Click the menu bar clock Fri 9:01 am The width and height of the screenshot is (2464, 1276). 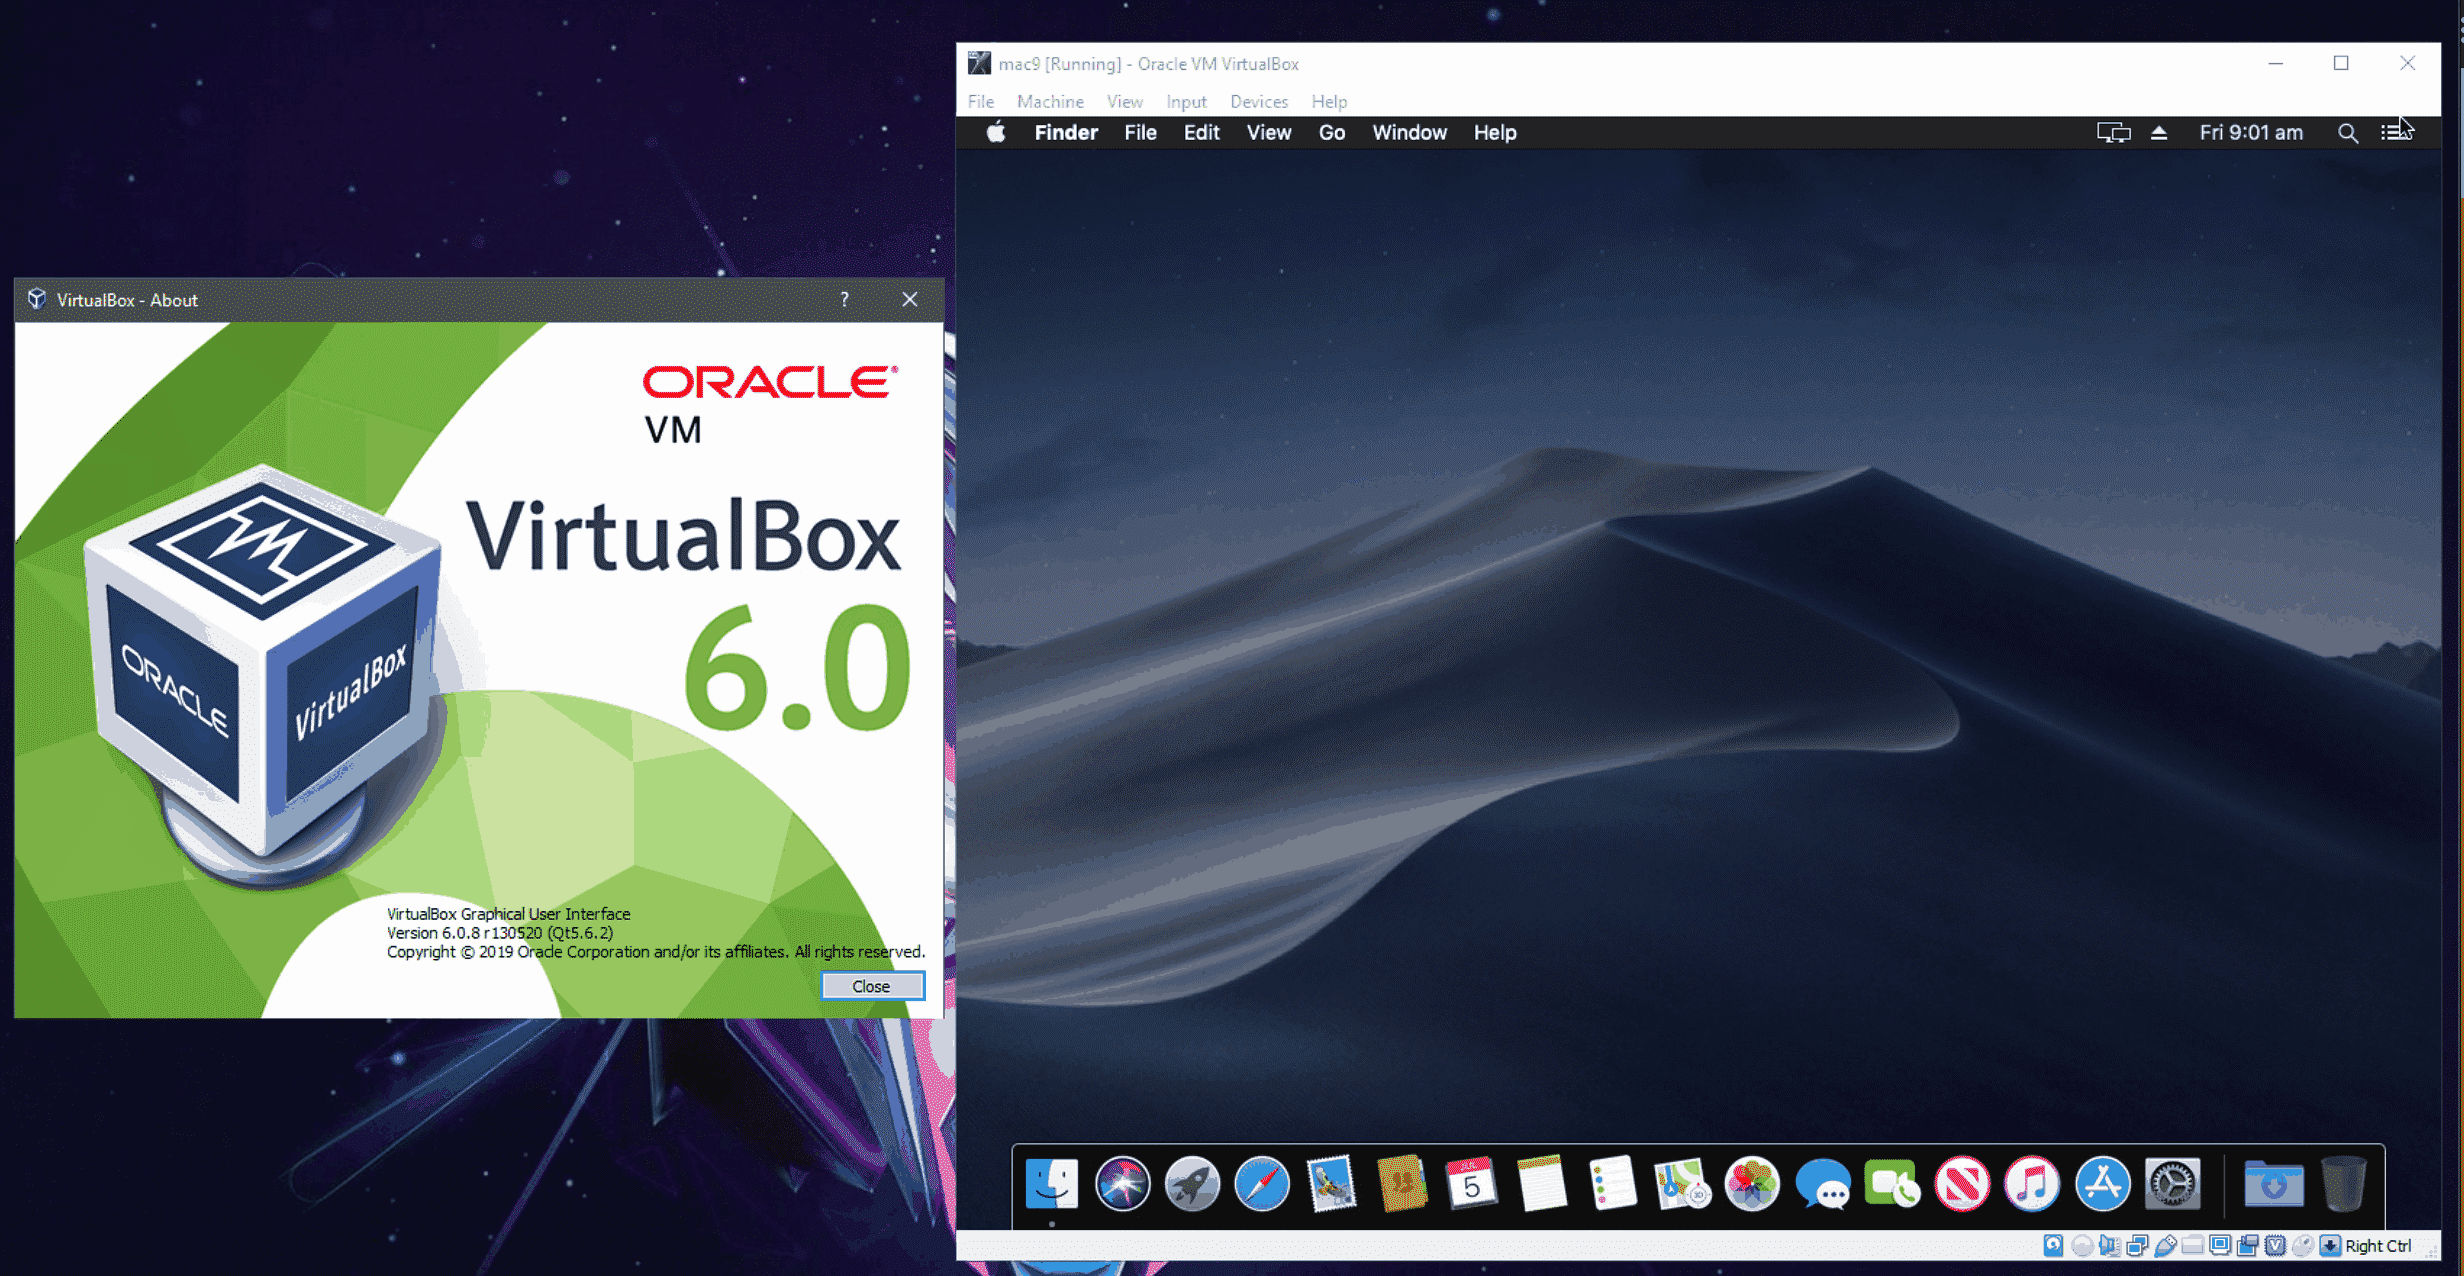2250,133
